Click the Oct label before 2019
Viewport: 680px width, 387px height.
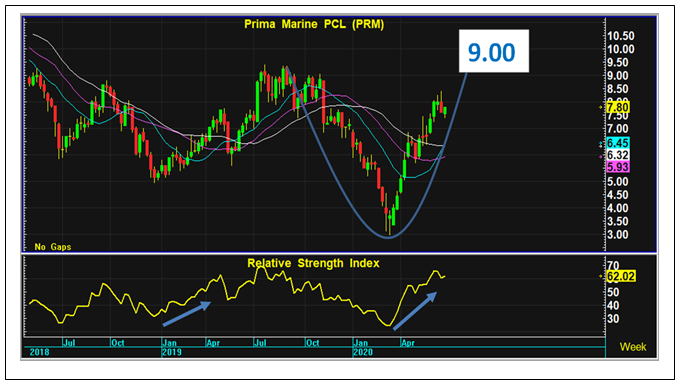[x=118, y=343]
